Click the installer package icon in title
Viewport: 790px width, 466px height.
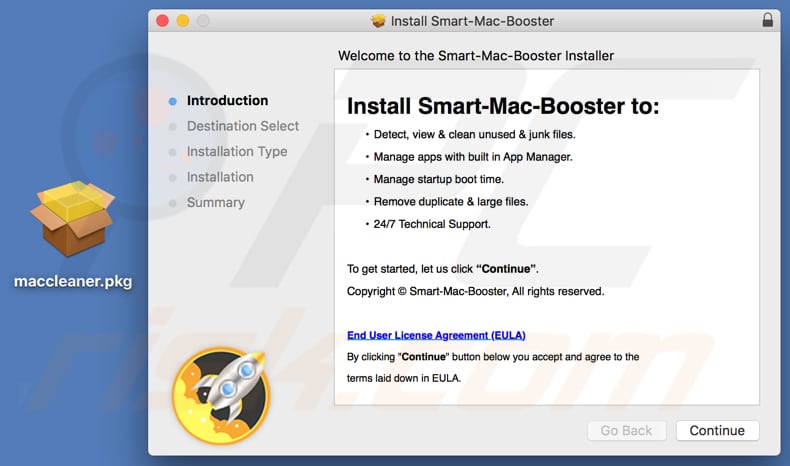tap(378, 21)
